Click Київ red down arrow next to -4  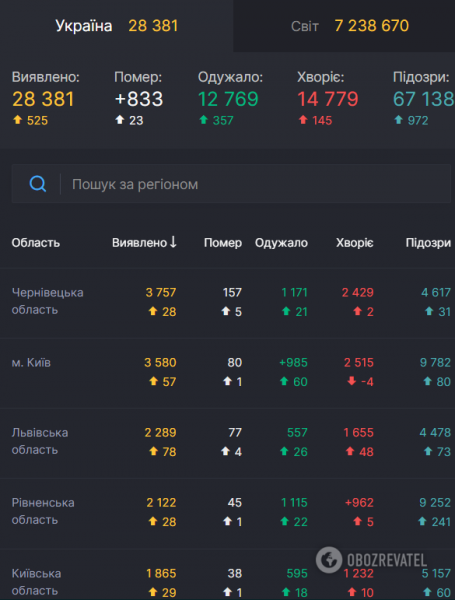pos(352,381)
